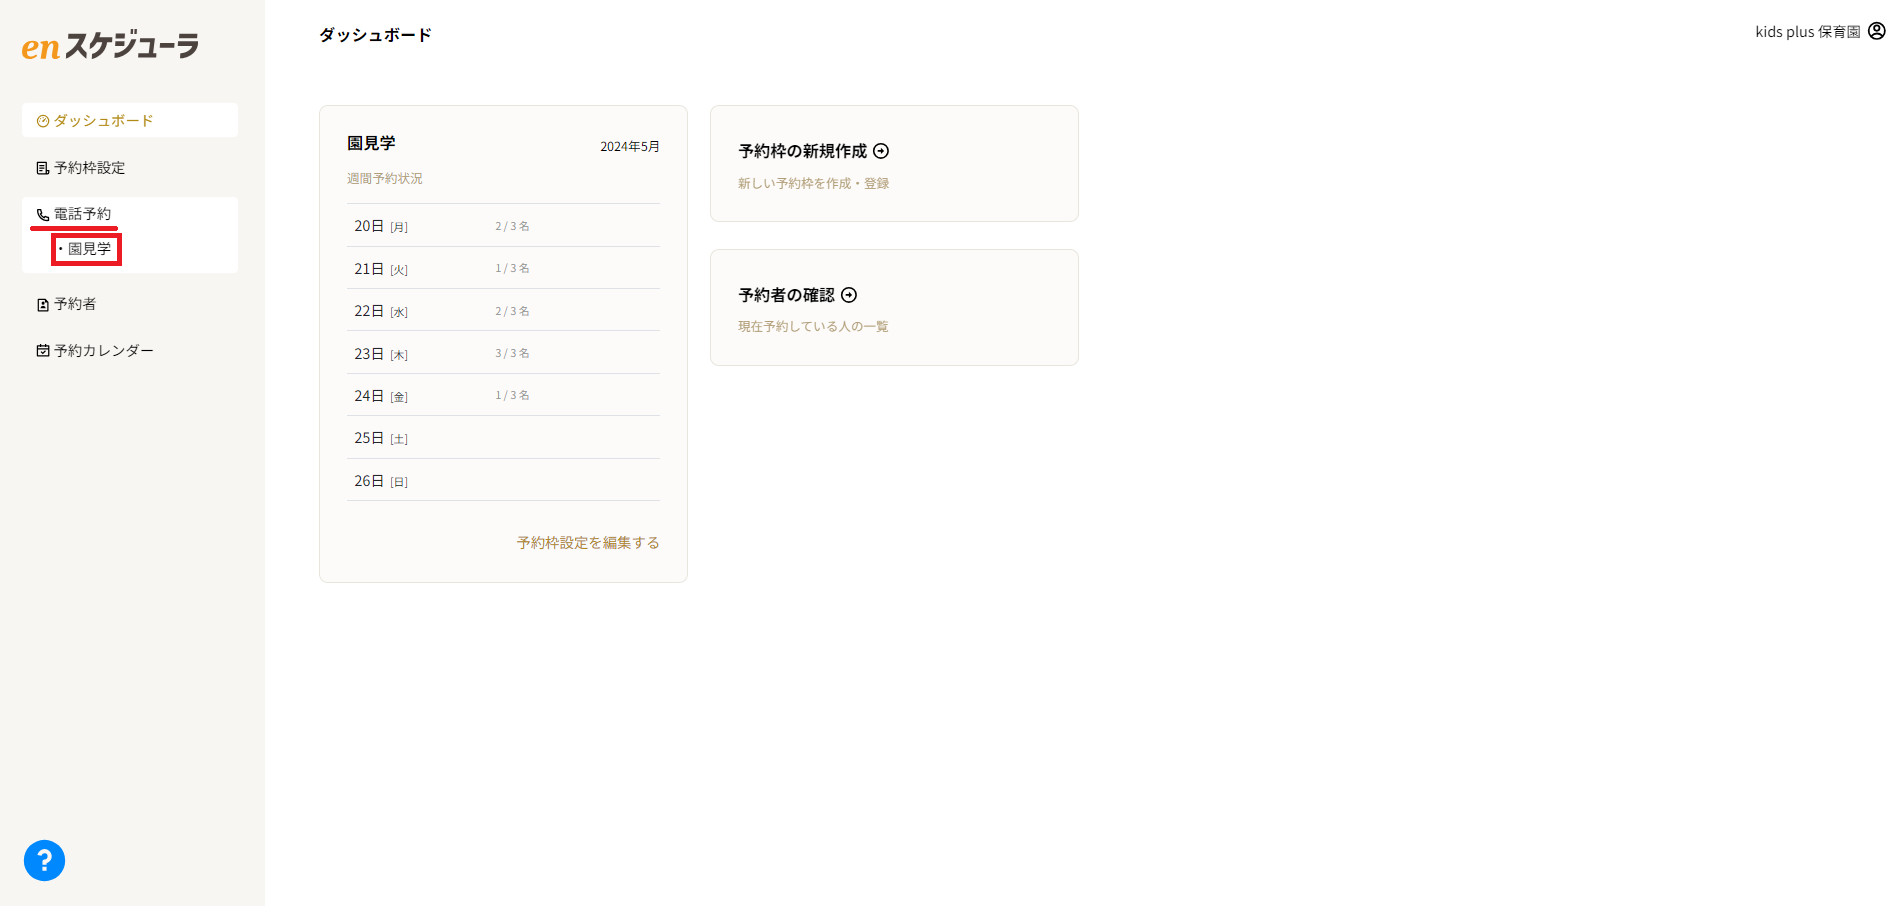Click the user account avatar icon
The image size is (1901, 906).
click(x=1877, y=31)
